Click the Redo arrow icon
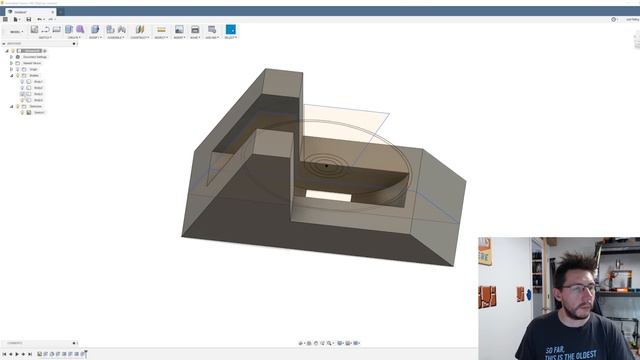 tap(51, 19)
